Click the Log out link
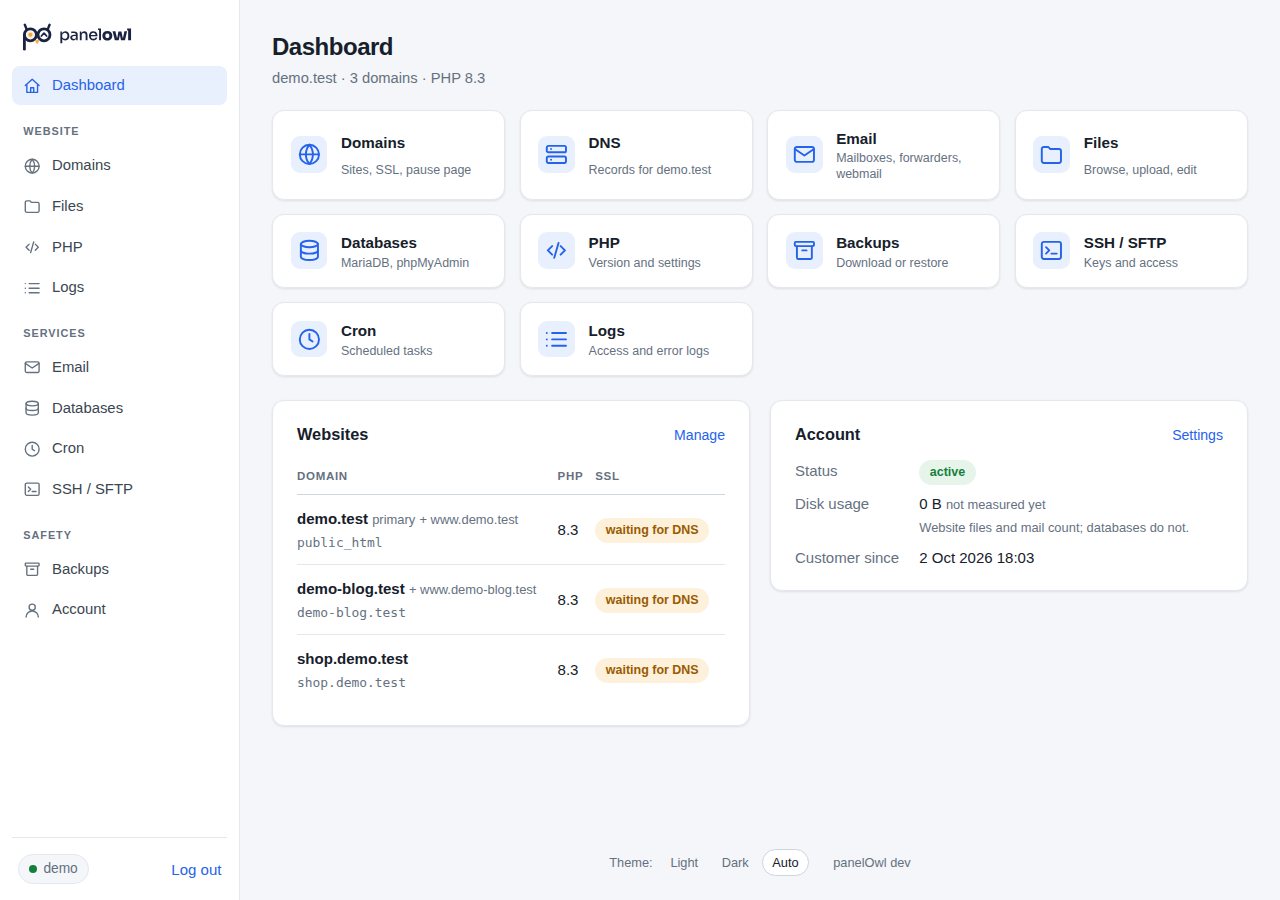Viewport: 1280px width, 900px height. tap(196, 870)
